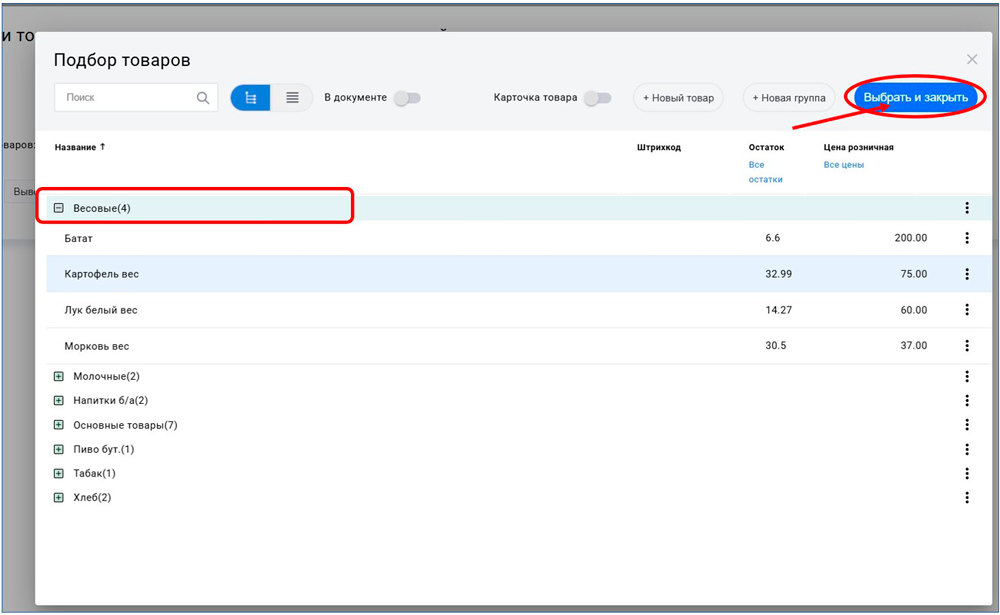Focus the Поиск search field
The image size is (1000, 615).
pos(125,98)
